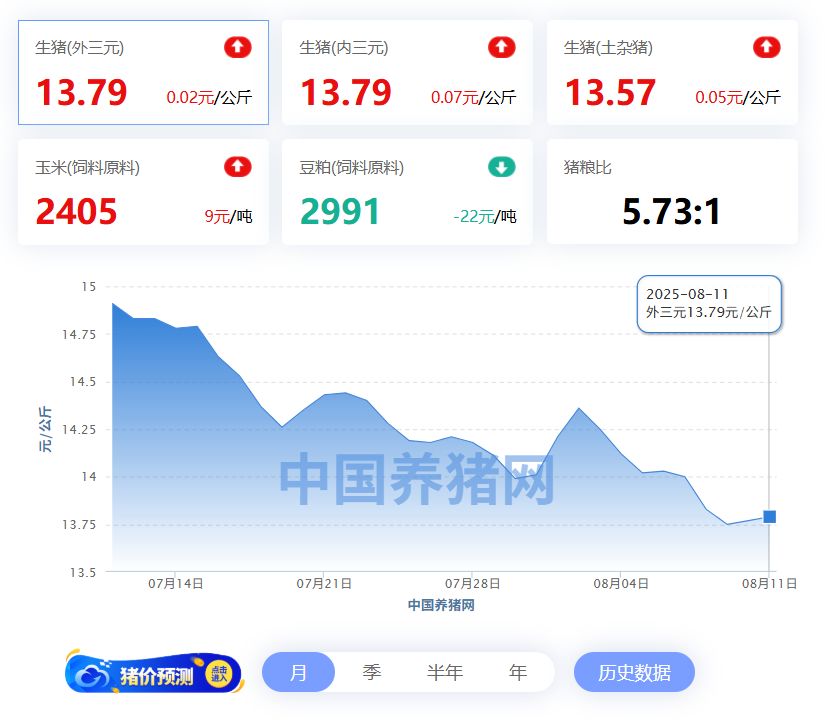The height and width of the screenshot is (720, 825).
Task: Click the 0.07元/公斤 change value
Action: 474,97
